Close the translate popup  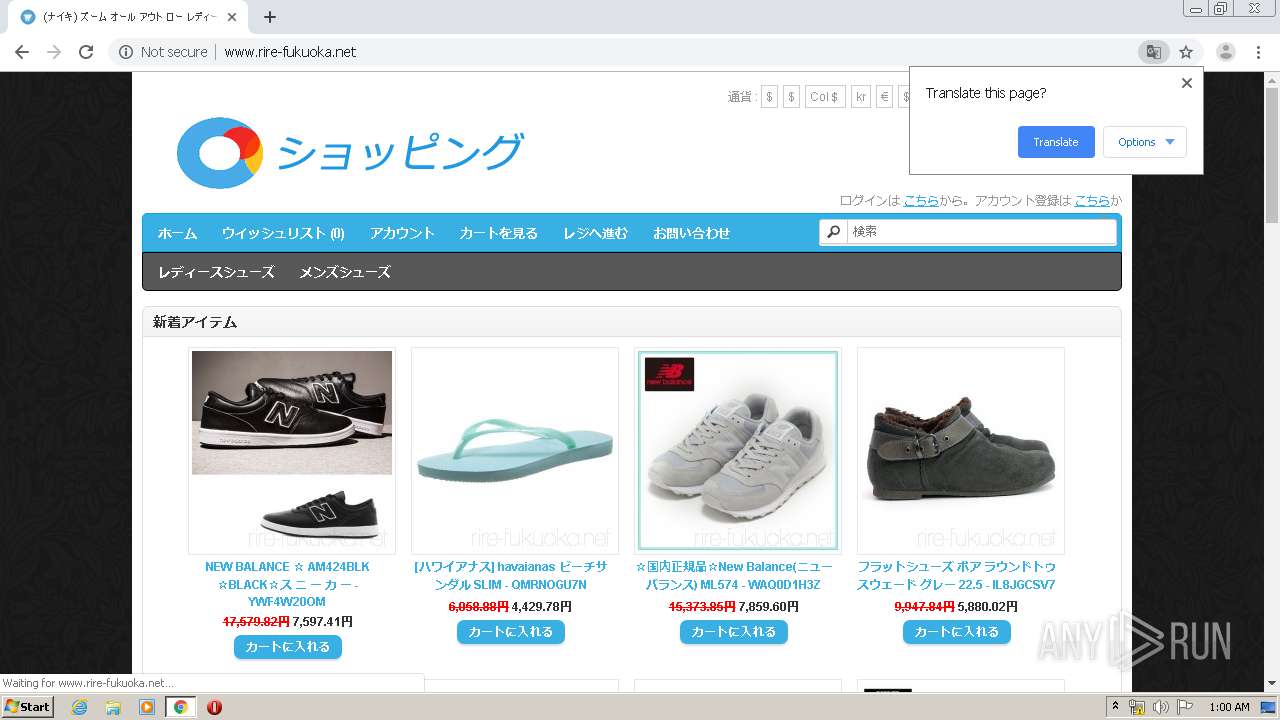click(x=1187, y=83)
